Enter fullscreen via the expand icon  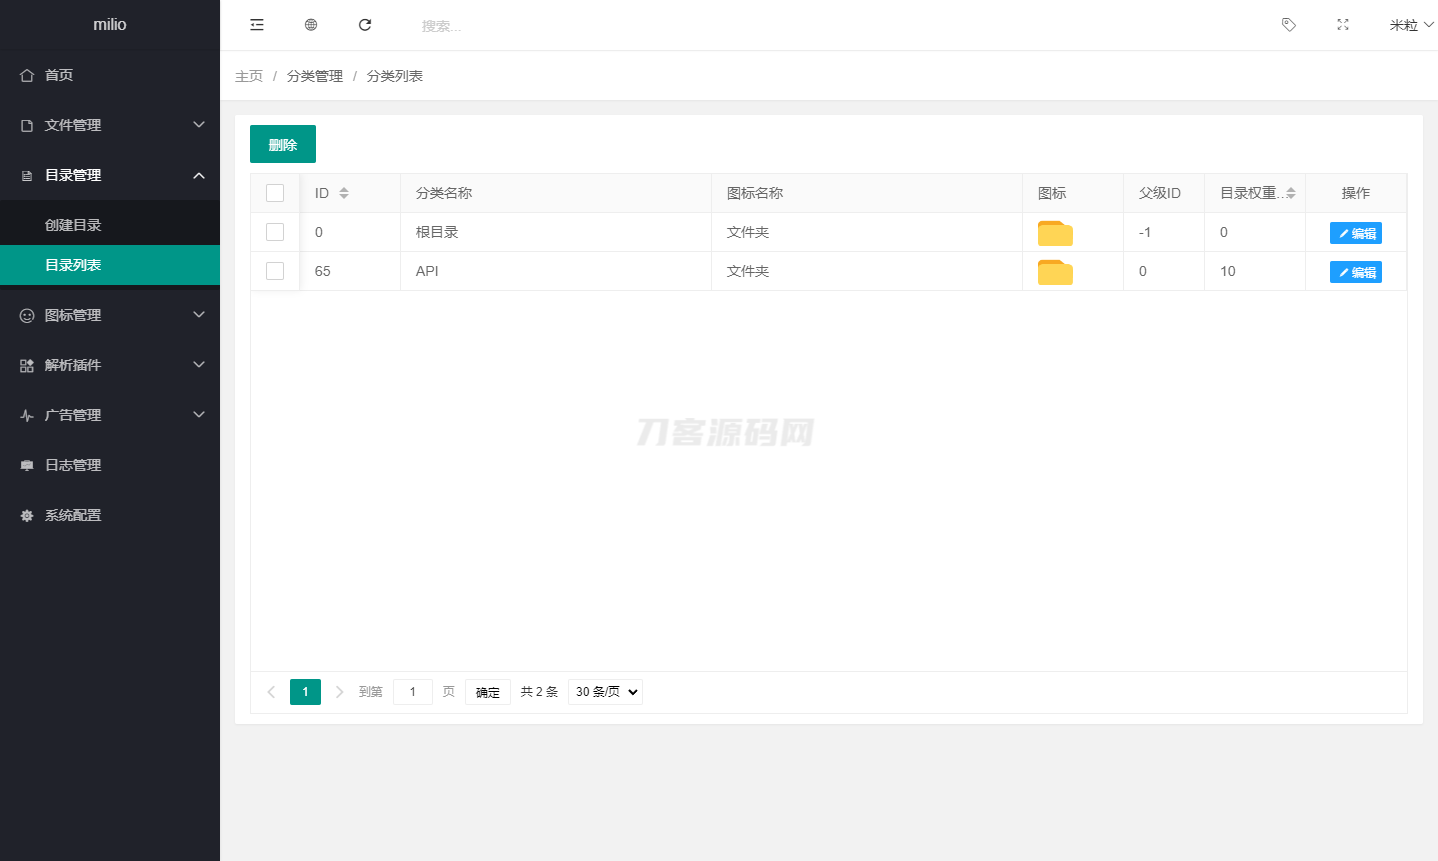pyautogui.click(x=1342, y=24)
